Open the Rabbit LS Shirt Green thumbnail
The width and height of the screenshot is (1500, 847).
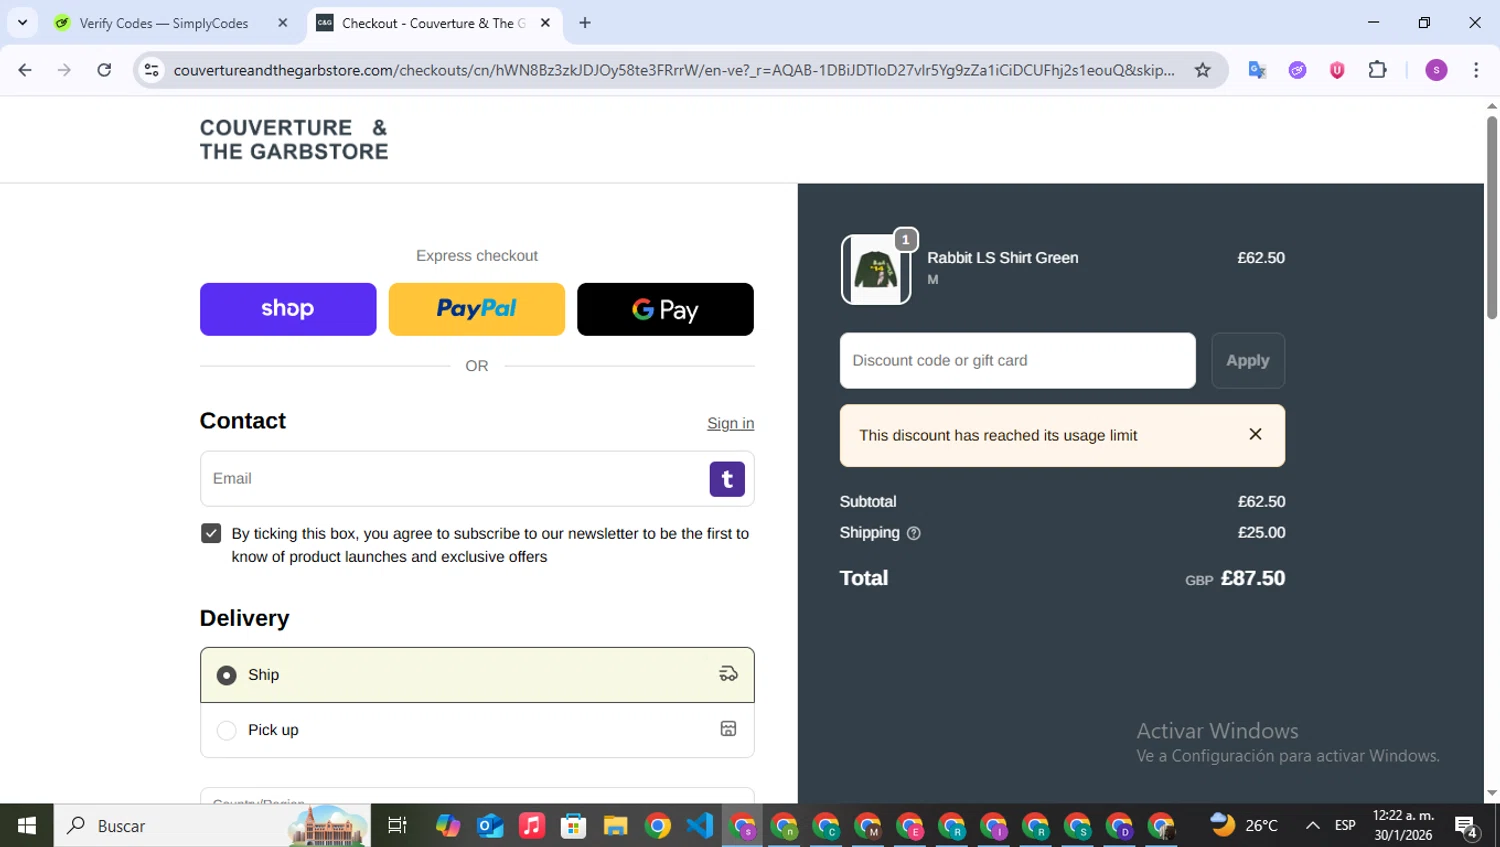(876, 269)
